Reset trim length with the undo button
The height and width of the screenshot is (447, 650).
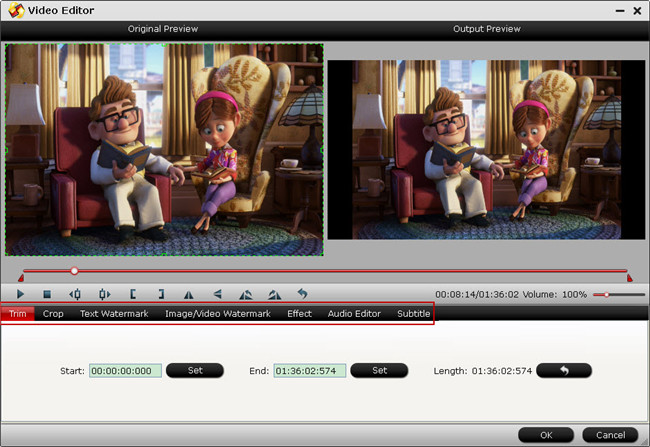pyautogui.click(x=564, y=370)
